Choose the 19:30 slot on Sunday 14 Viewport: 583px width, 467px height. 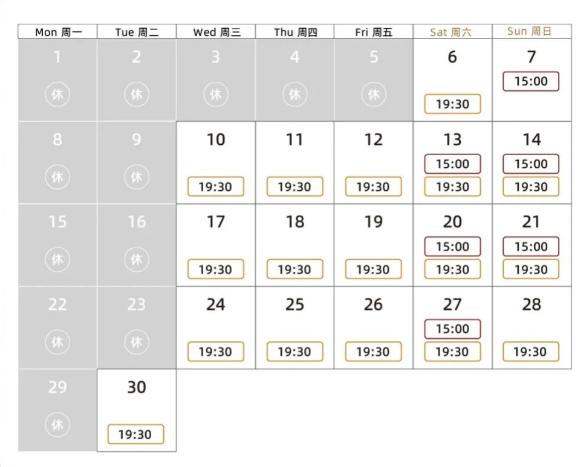531,187
